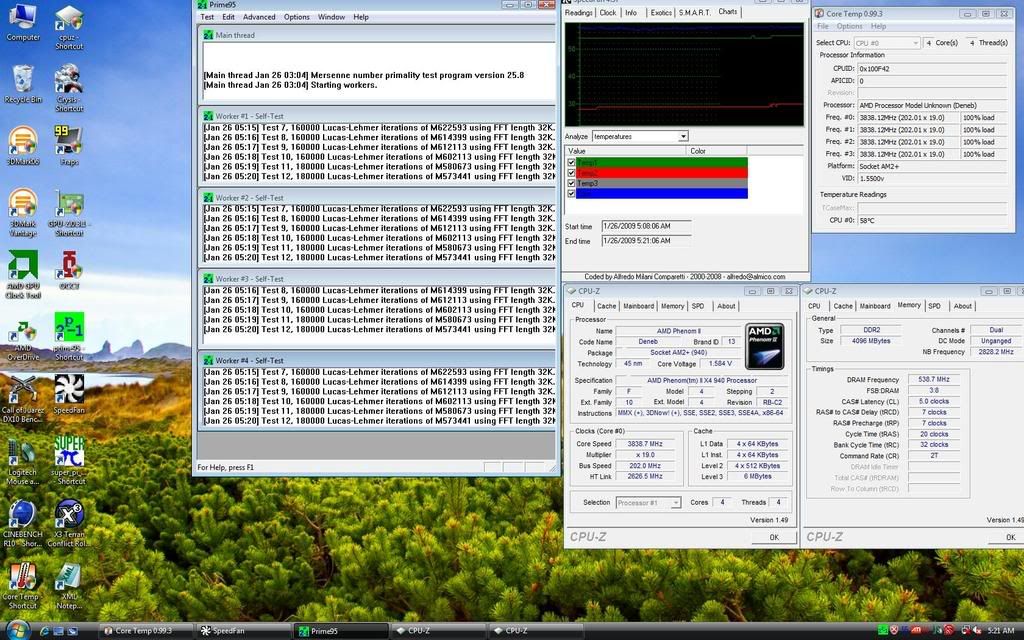Select the Core Temp Shortcut desktop icon

click(23, 586)
